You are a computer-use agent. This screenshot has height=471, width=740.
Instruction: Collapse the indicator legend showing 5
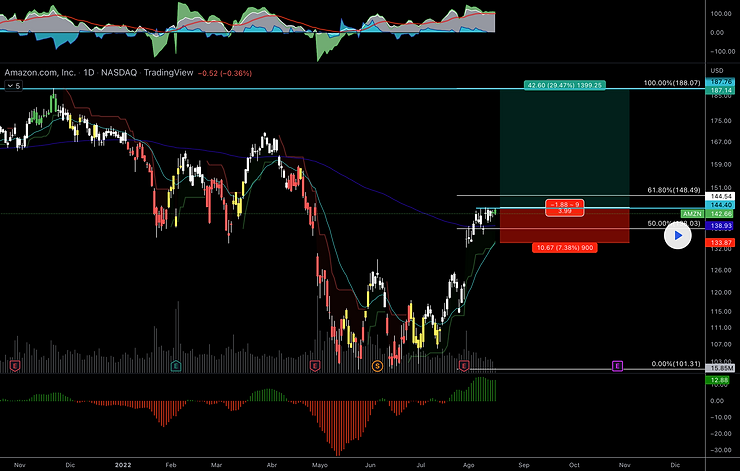click(13, 86)
